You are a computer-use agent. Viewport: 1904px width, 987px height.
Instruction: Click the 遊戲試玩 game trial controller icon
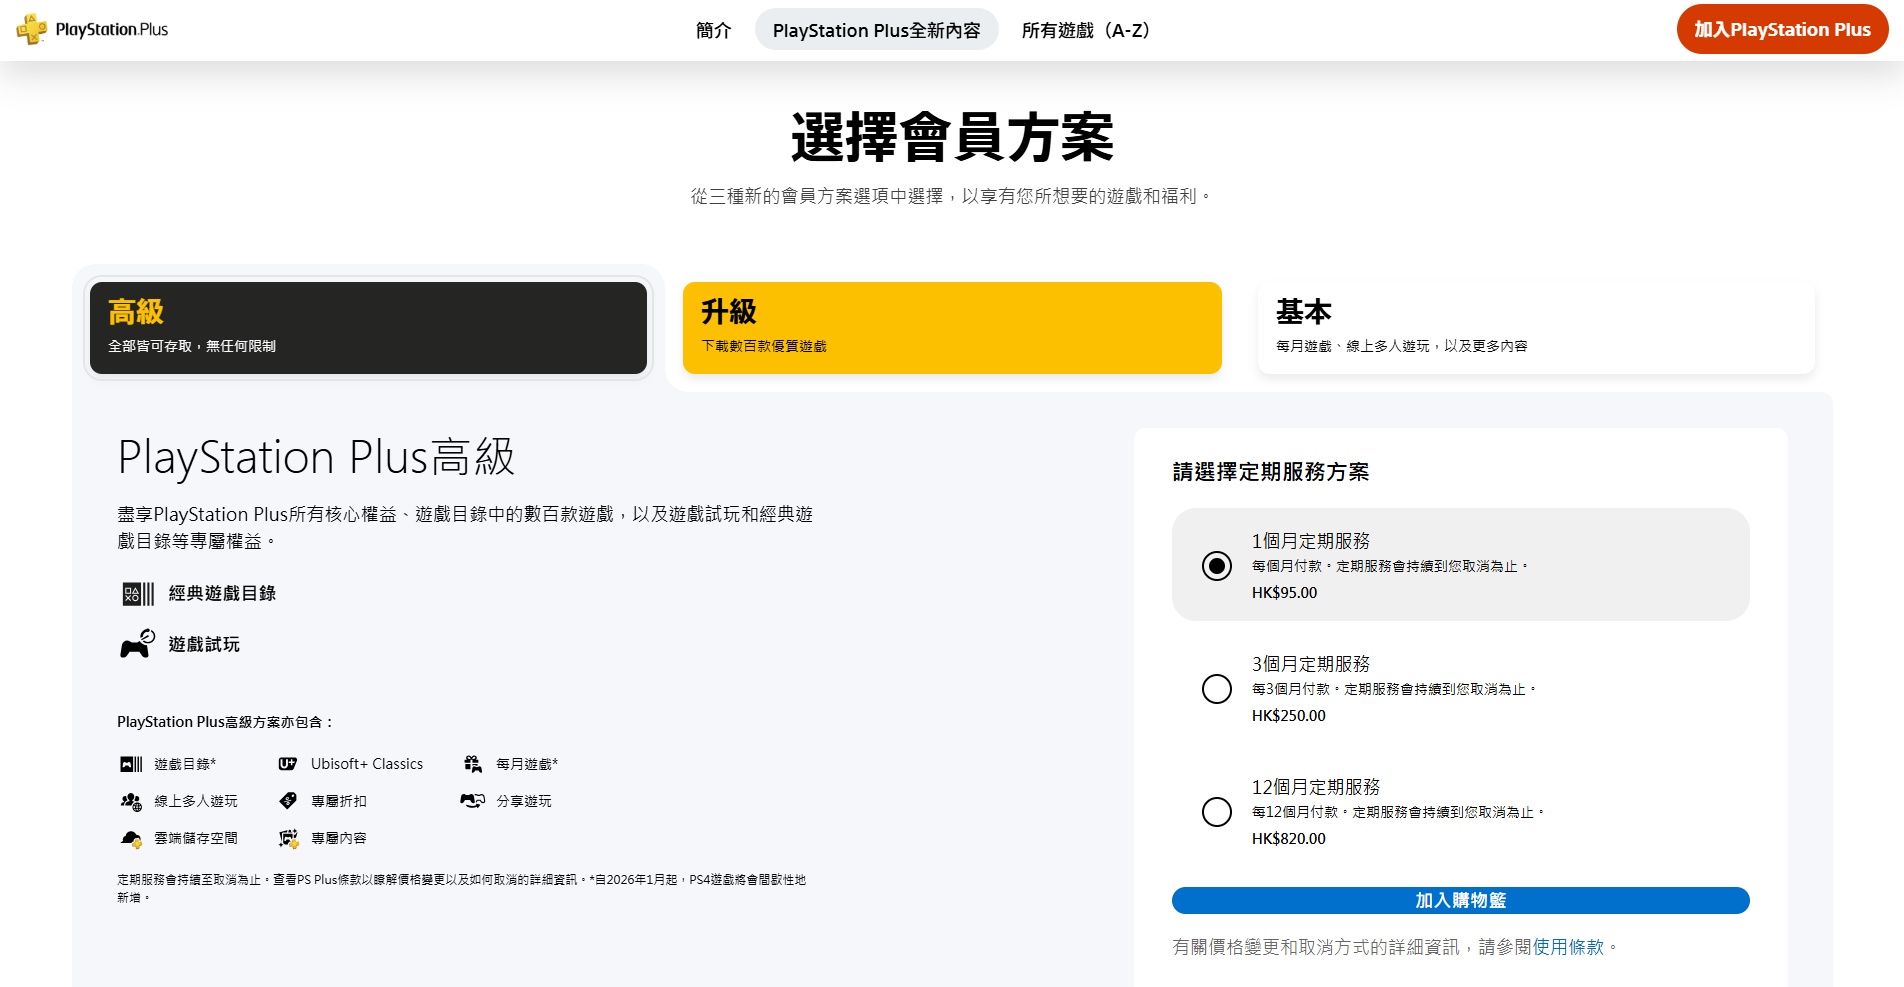[x=137, y=644]
